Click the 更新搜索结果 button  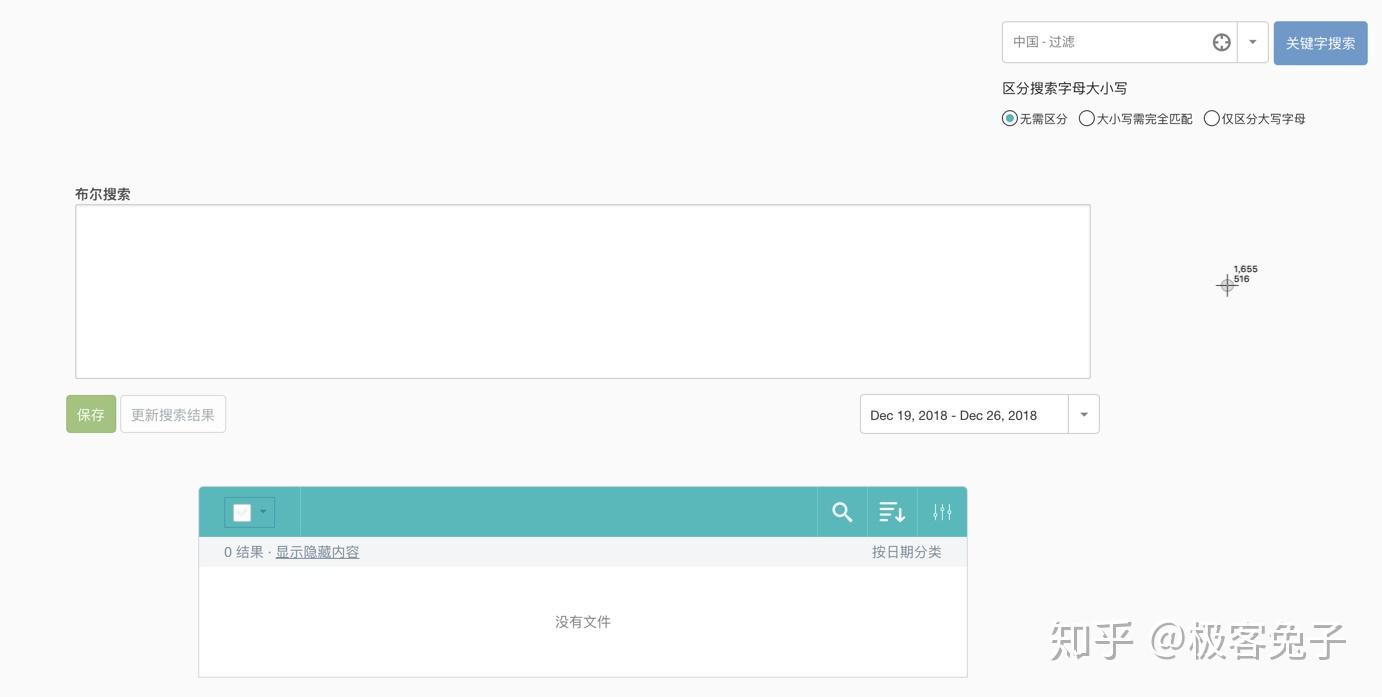pos(173,415)
